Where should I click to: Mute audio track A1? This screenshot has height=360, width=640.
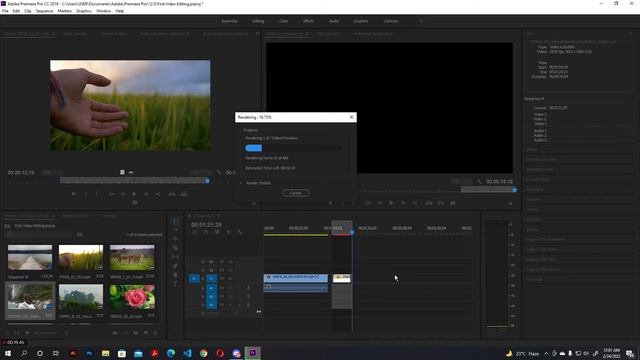[x=231, y=288]
